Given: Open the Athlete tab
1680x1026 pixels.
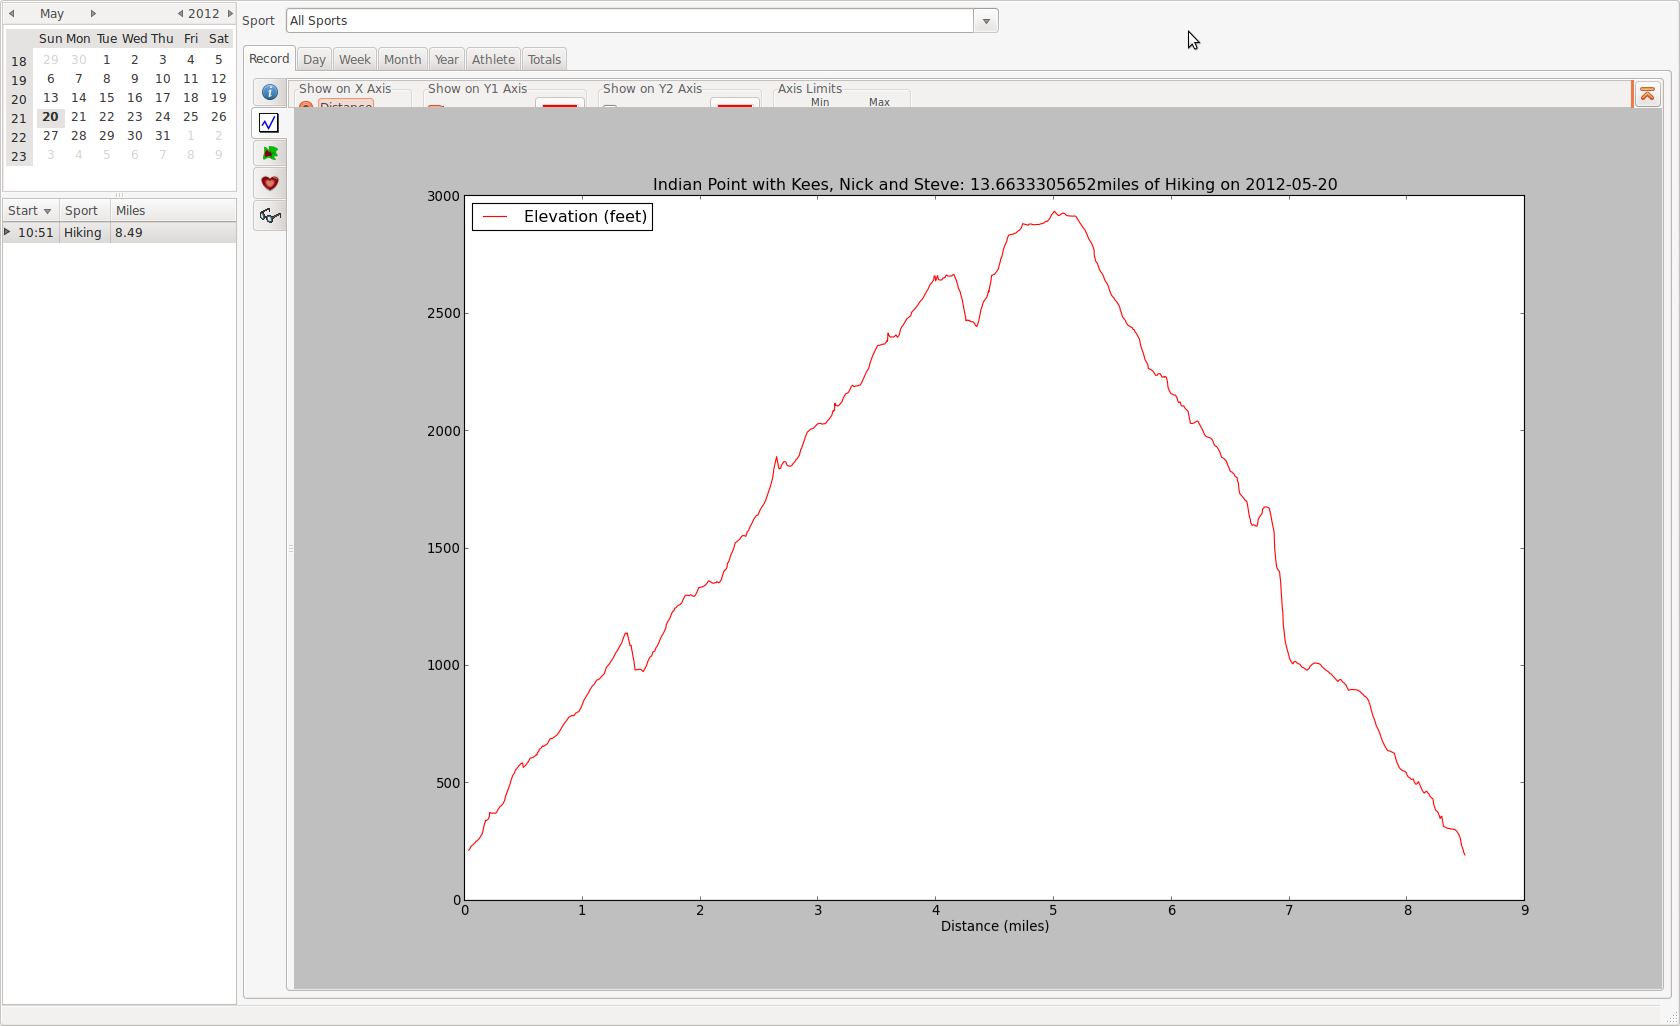Looking at the screenshot, I should point(493,60).
